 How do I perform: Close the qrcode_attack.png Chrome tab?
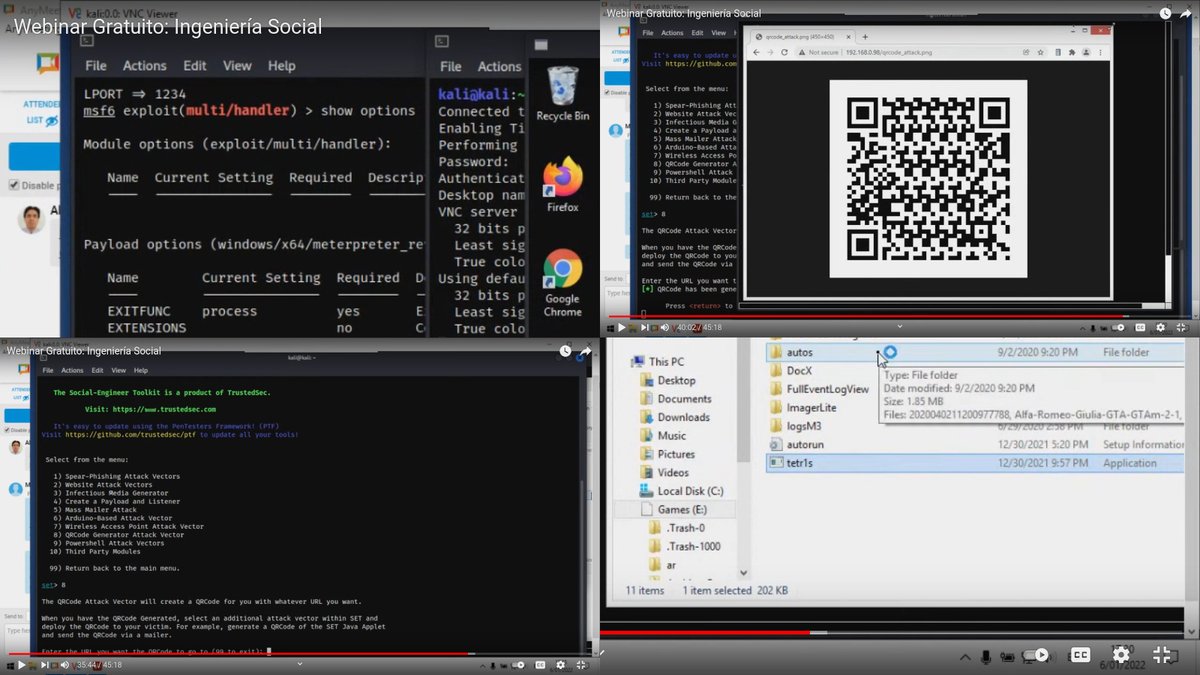point(848,37)
